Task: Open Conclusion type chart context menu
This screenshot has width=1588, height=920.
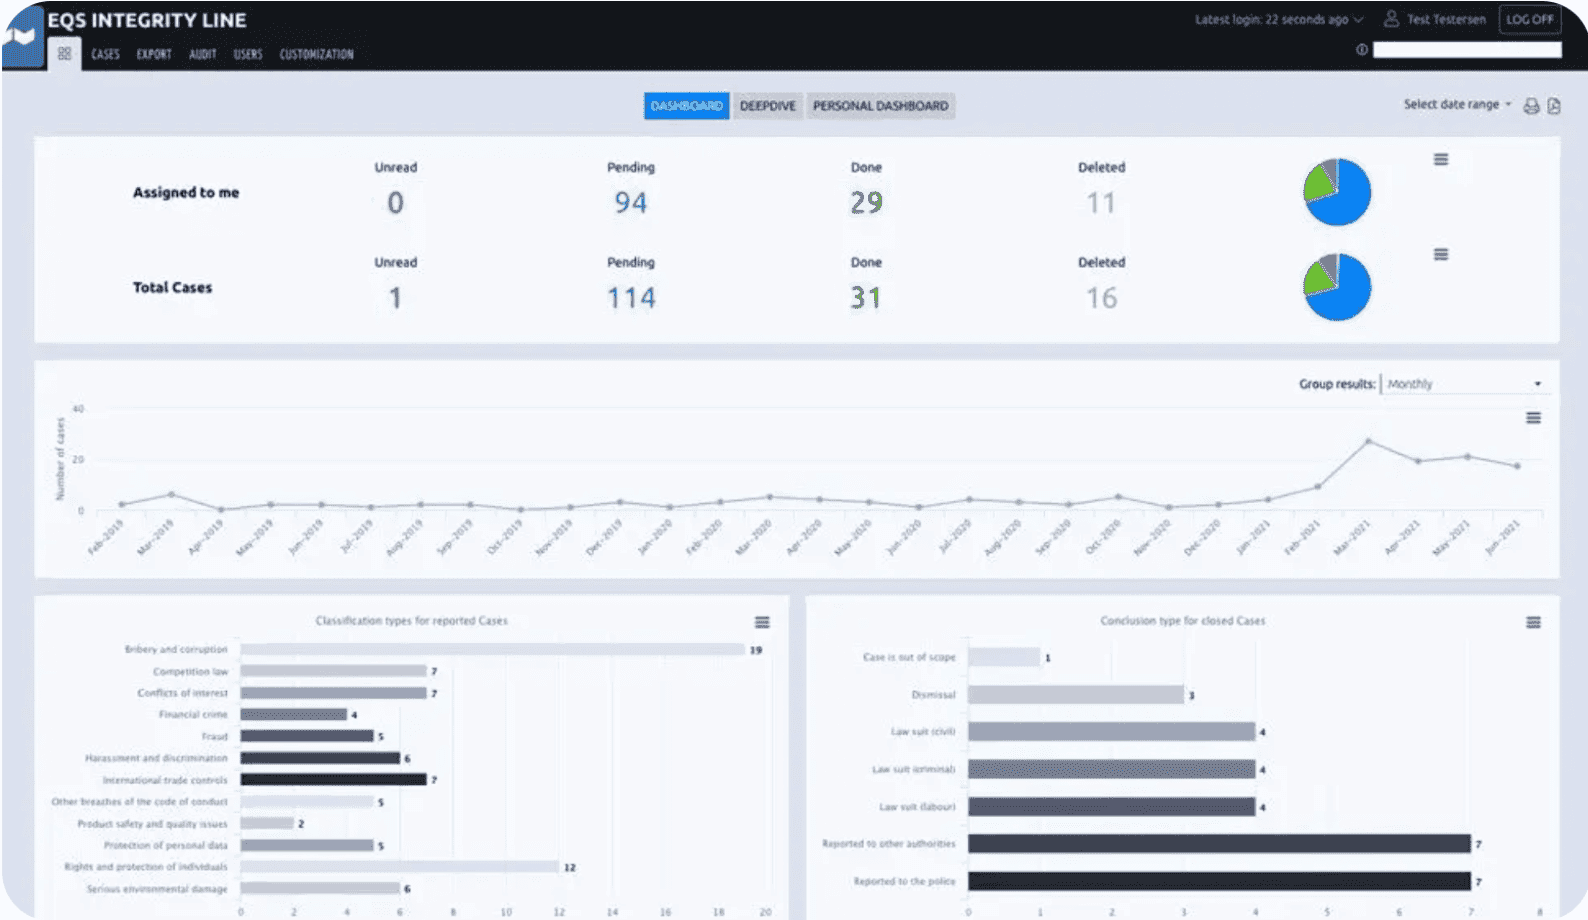Action: point(1533,623)
